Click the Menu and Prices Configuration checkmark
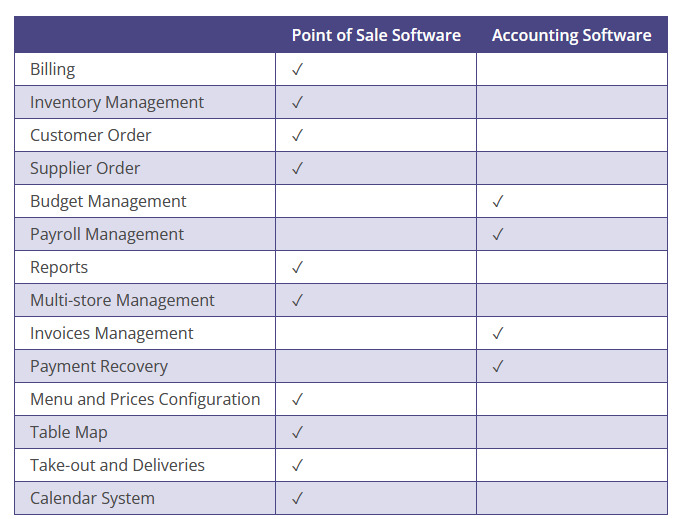This screenshot has width=673, height=519. point(297,399)
